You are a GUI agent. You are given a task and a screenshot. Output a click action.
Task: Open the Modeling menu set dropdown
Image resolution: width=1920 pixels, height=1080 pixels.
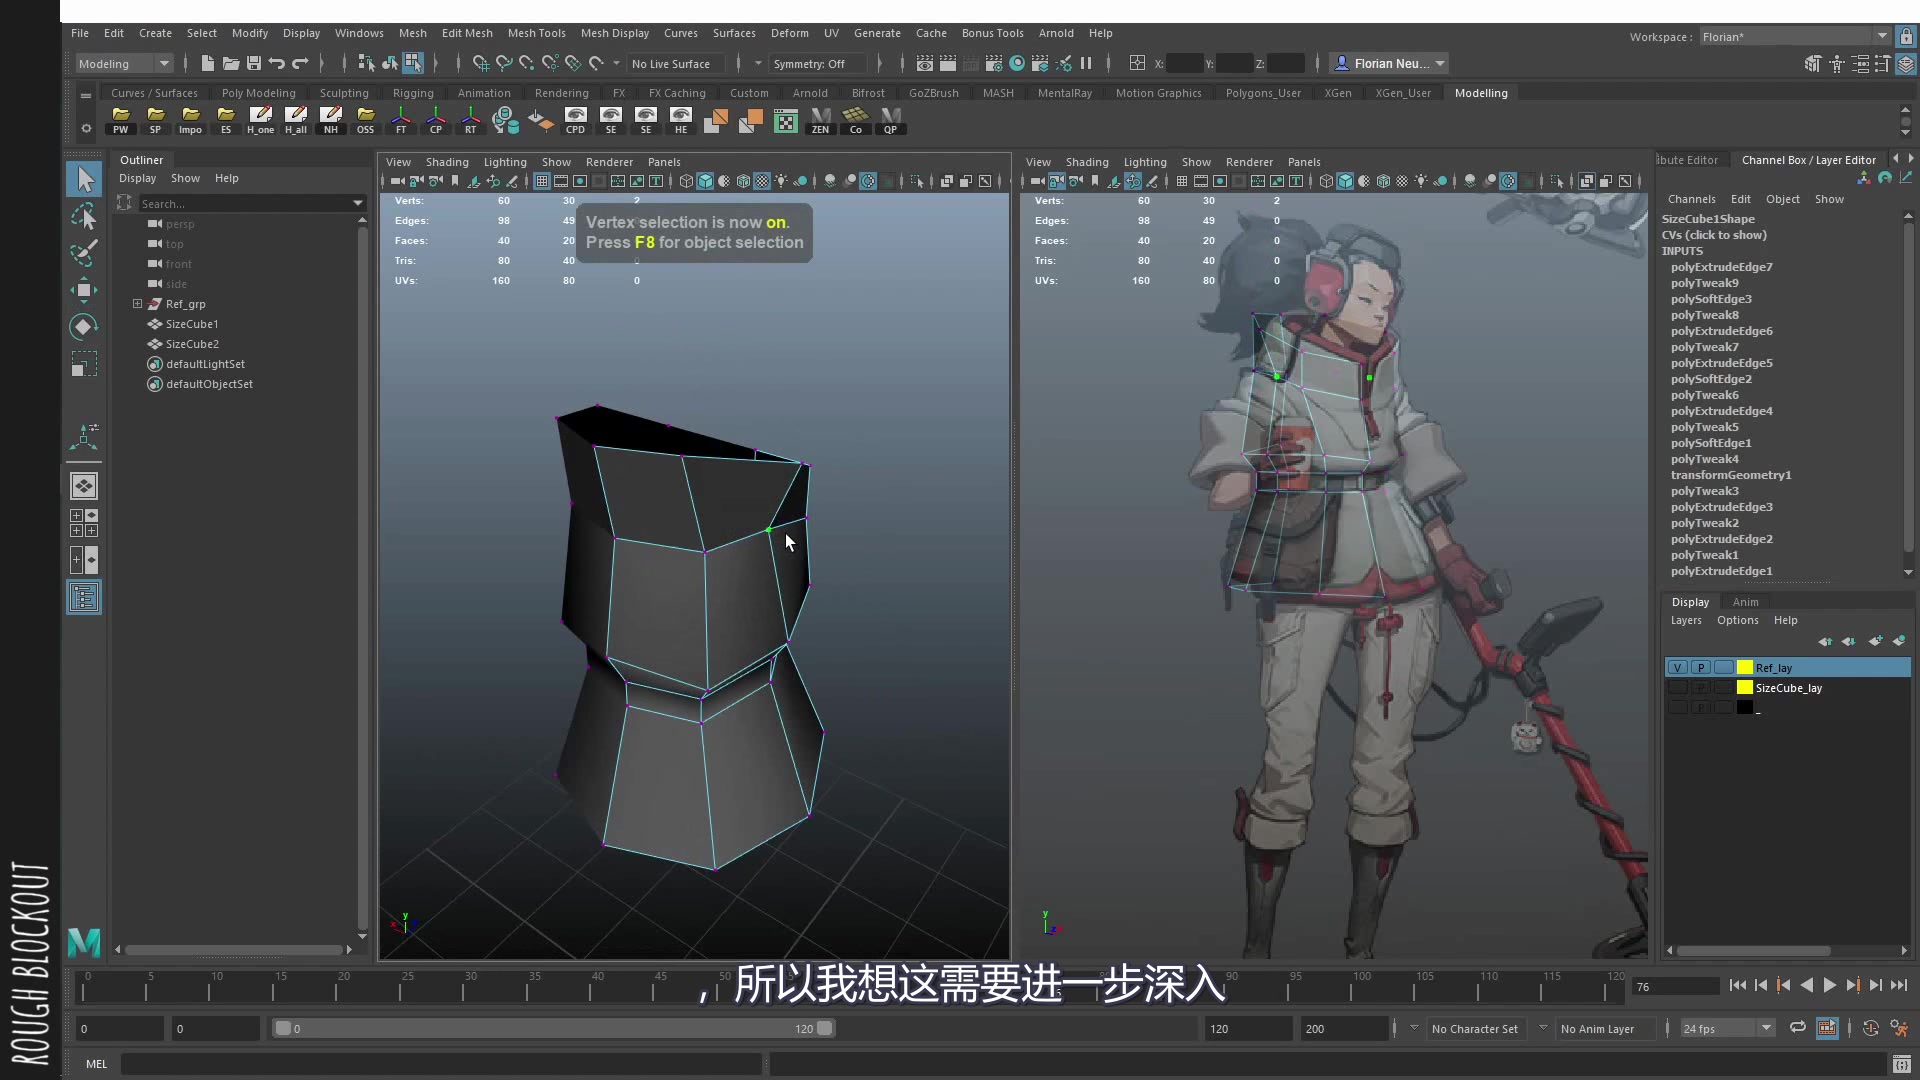tap(122, 63)
